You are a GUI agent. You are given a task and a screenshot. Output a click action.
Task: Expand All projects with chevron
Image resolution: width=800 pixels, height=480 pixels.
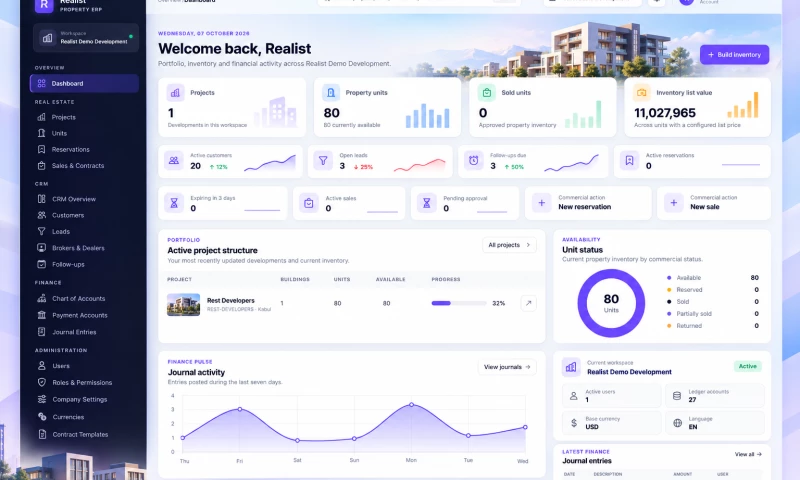click(x=509, y=245)
